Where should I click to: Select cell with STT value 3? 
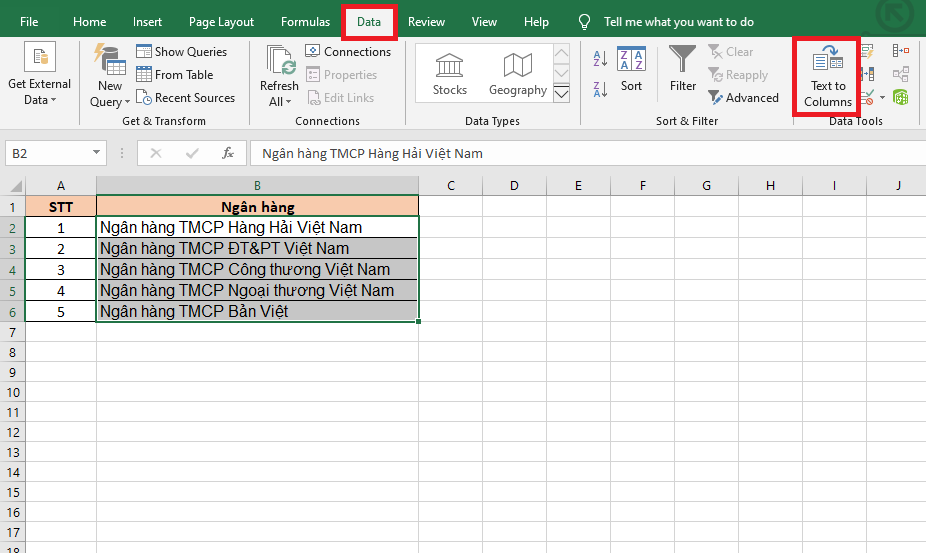61,269
